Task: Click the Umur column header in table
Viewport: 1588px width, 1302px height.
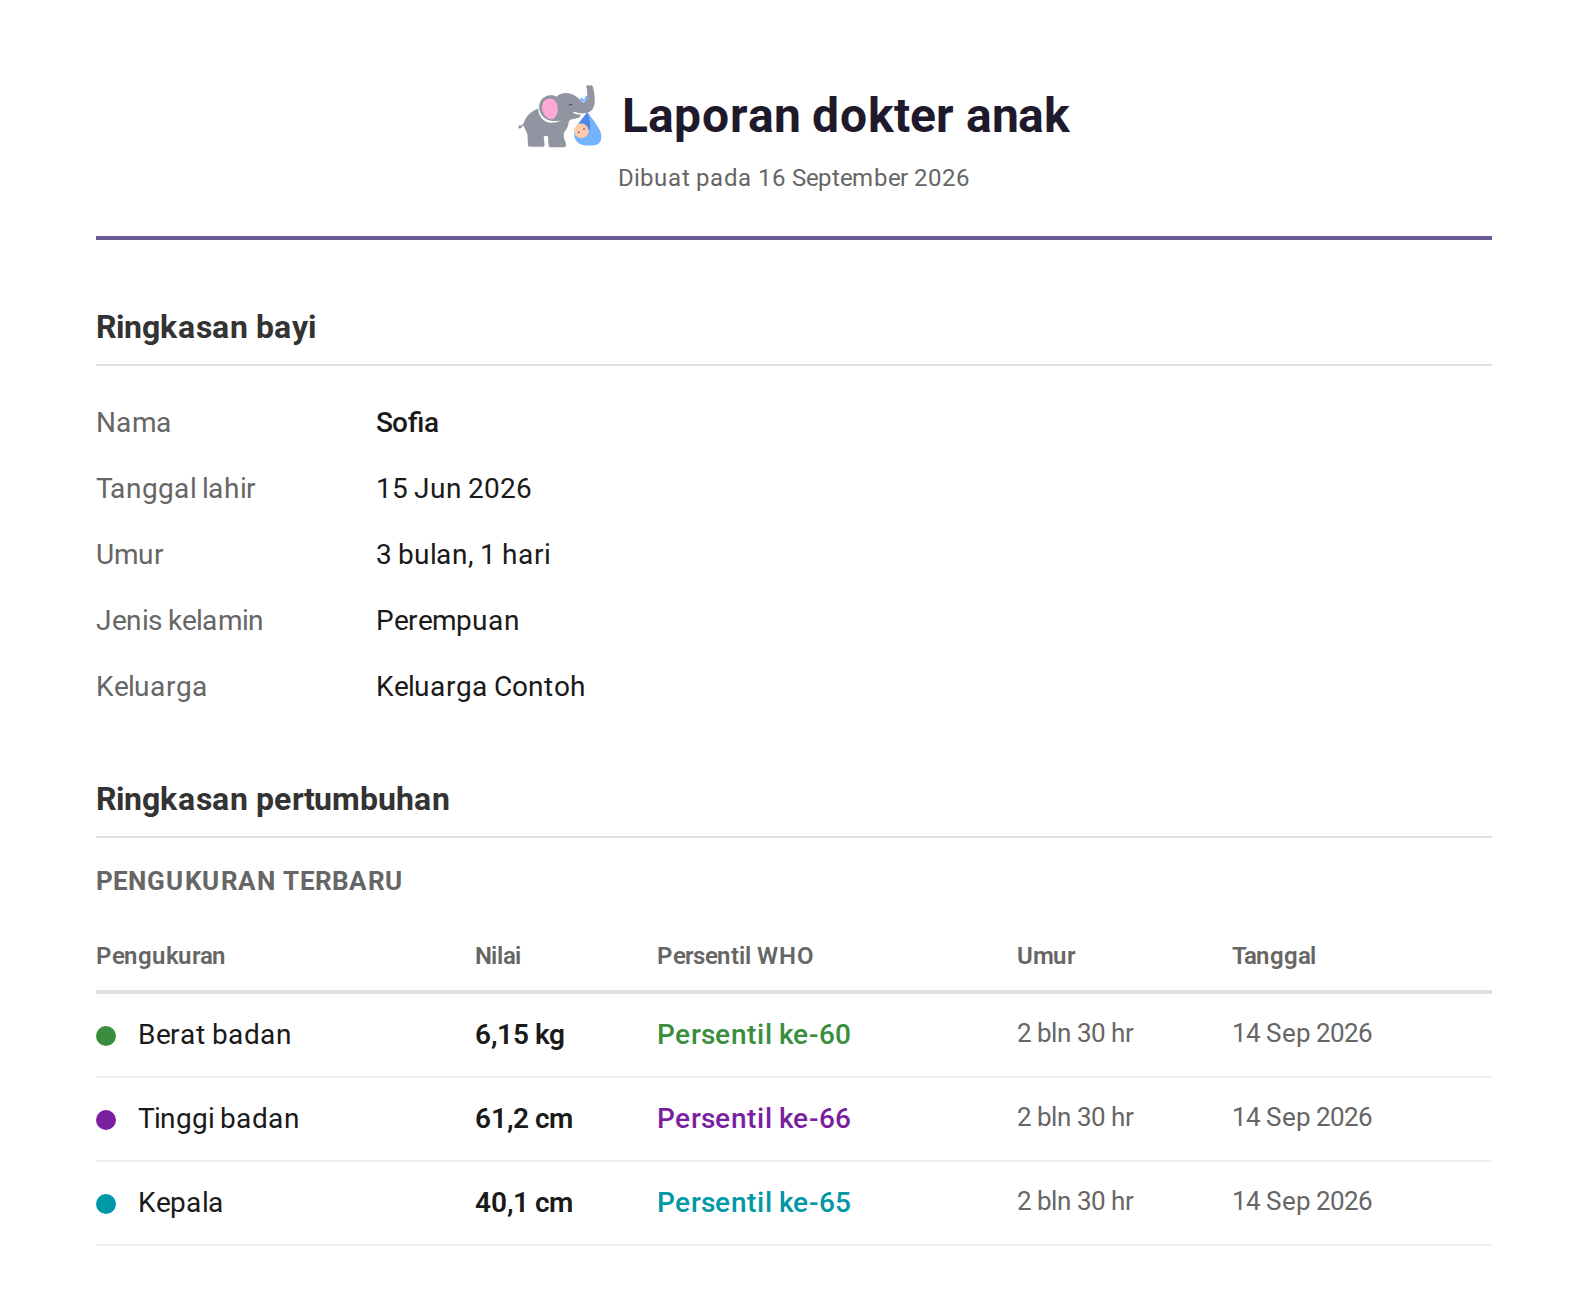Action: tap(1046, 956)
